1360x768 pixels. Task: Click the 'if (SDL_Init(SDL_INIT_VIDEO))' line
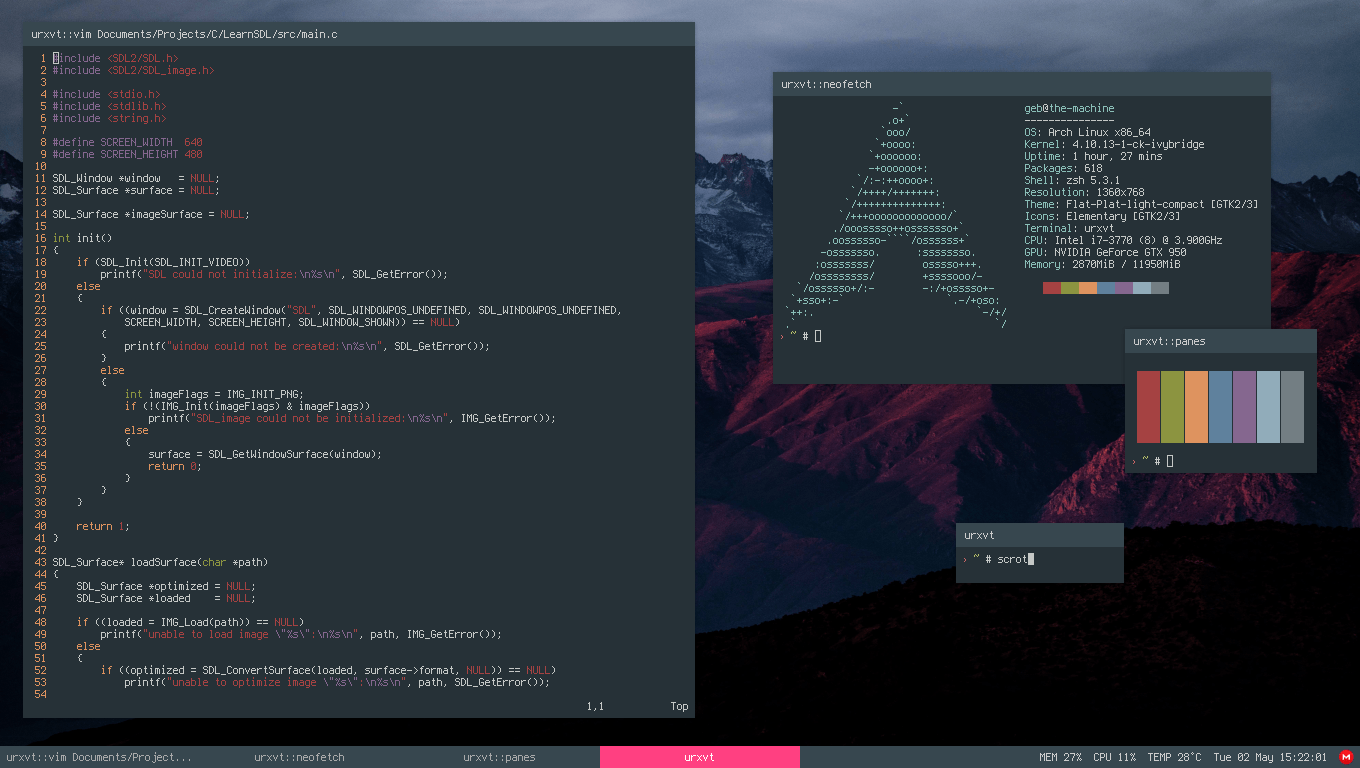coord(164,262)
